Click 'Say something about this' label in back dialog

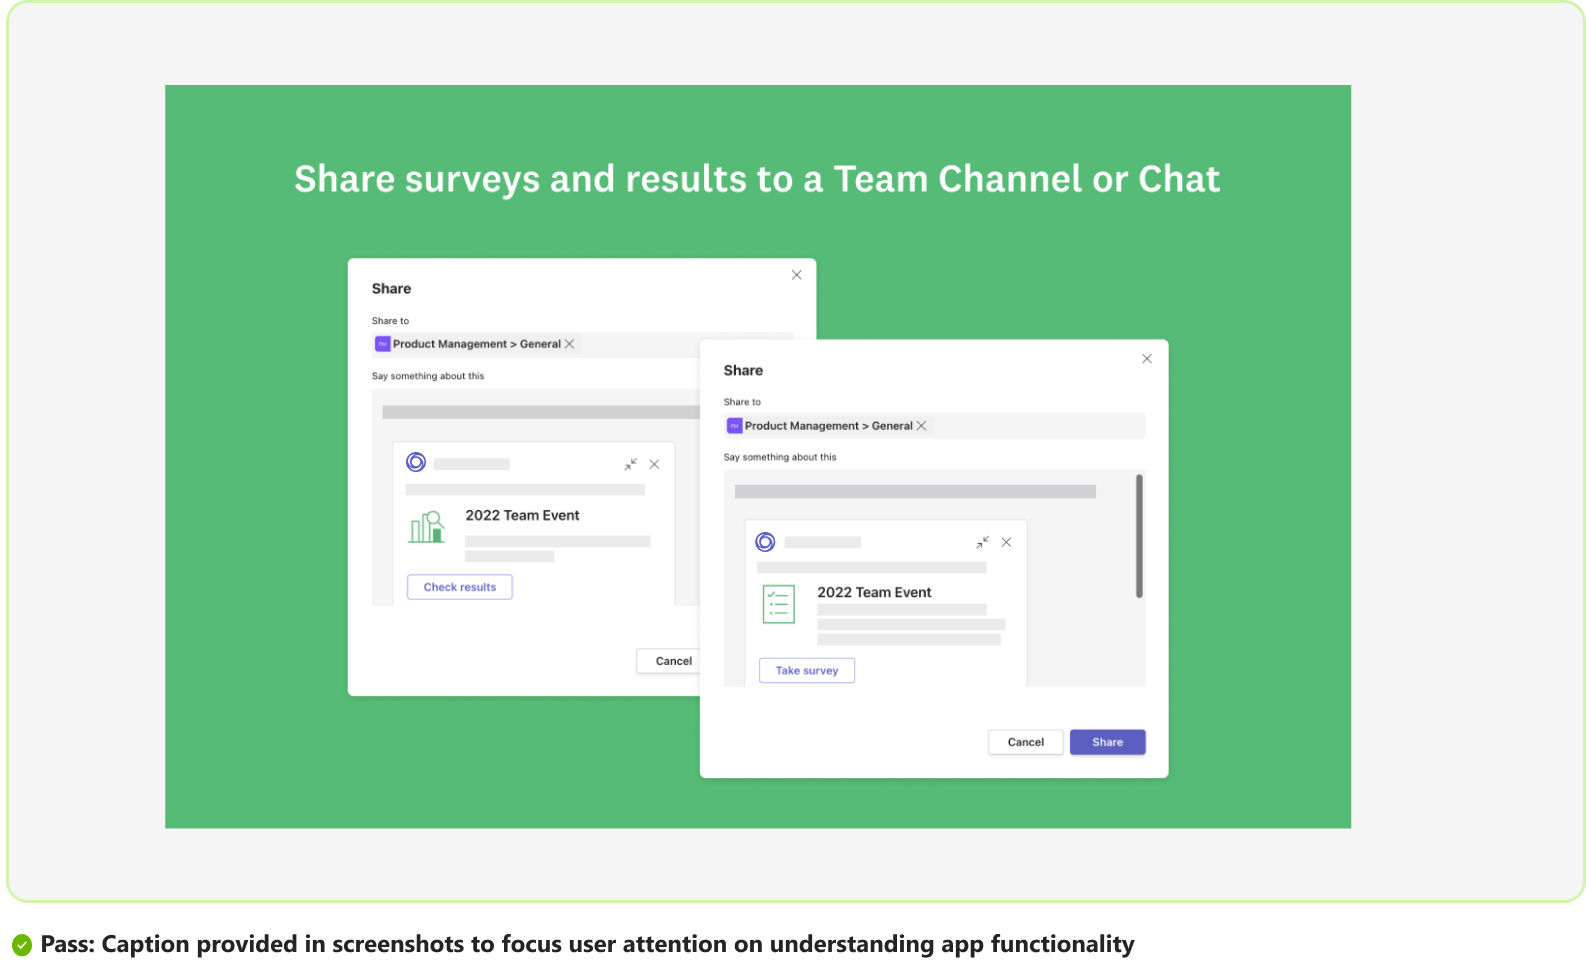(x=428, y=376)
